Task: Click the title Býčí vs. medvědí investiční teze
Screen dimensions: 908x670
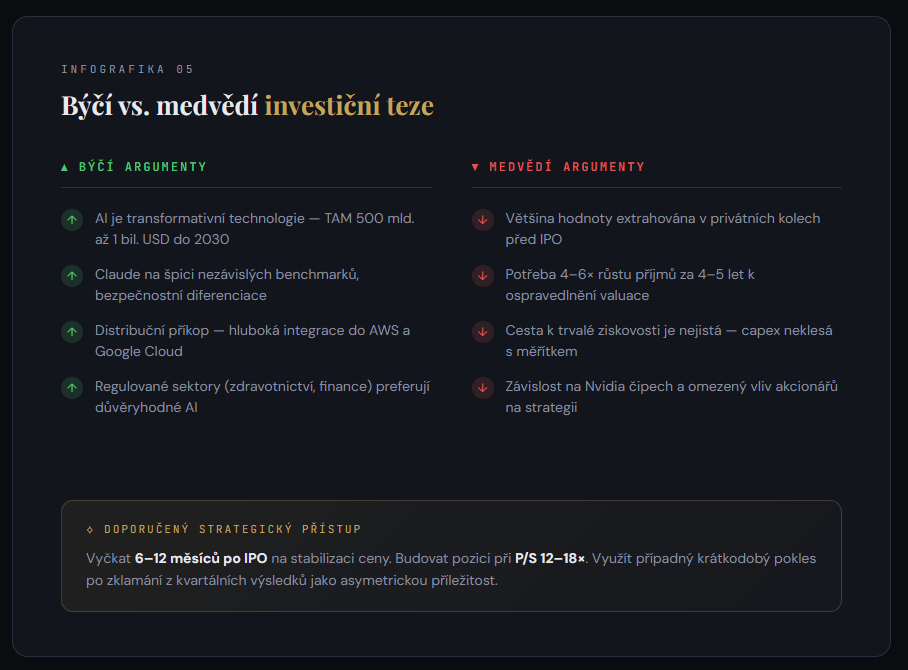Action: click(247, 106)
